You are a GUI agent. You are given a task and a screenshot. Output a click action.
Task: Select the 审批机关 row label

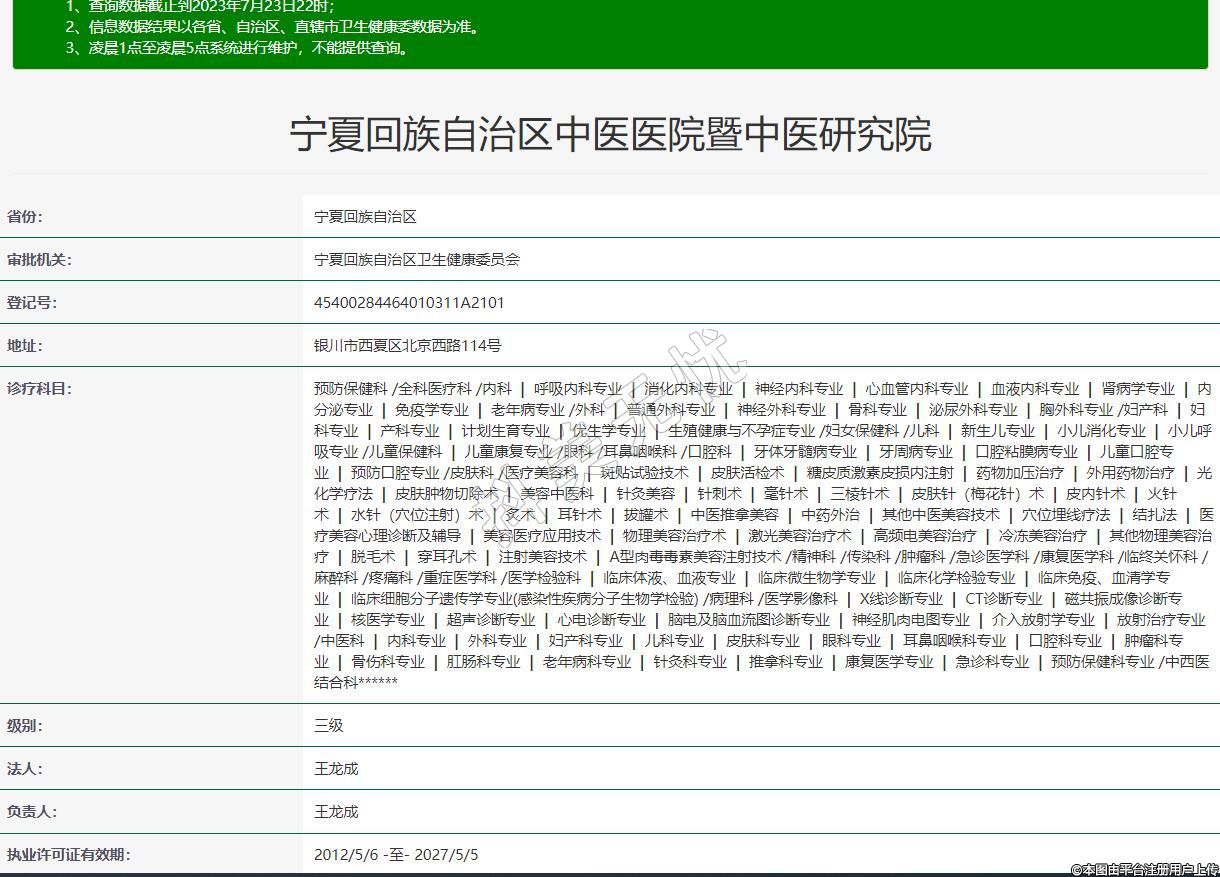coord(39,260)
